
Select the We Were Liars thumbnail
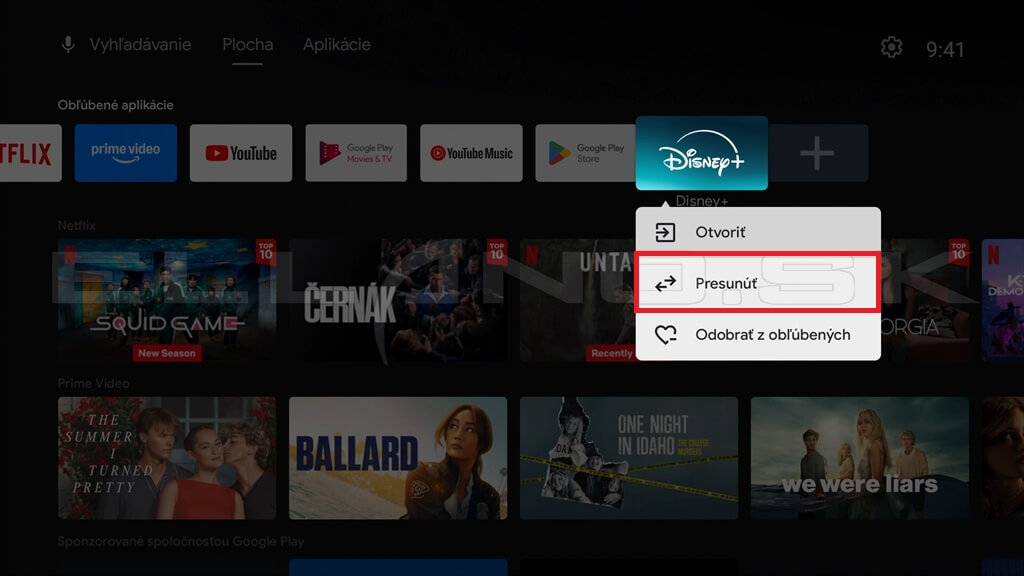(860, 458)
